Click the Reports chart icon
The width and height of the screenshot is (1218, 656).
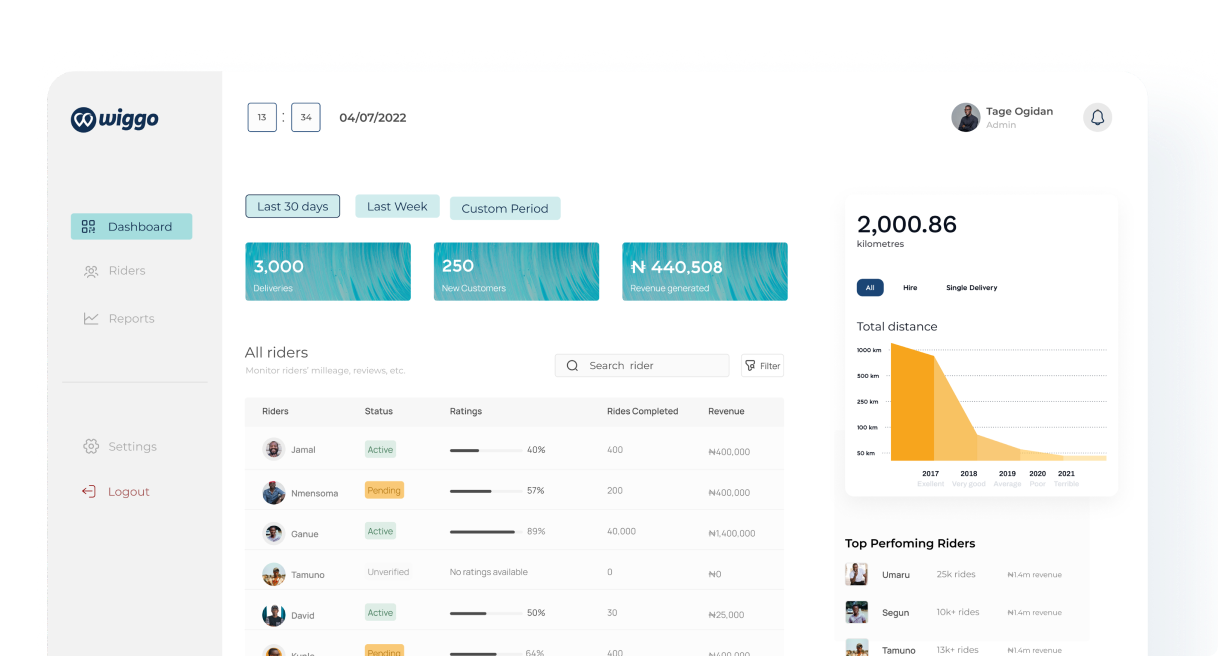91,319
